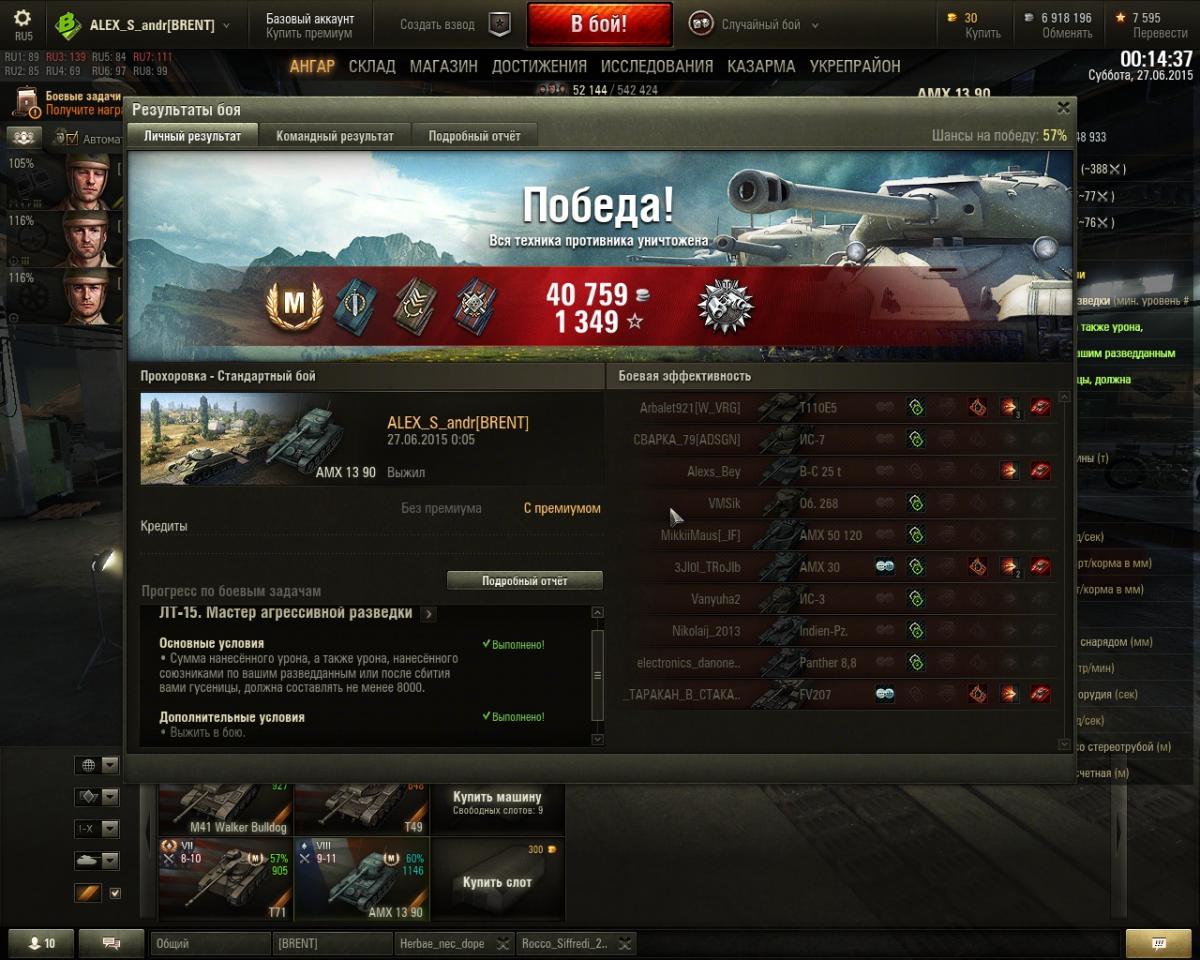
Task: Toggle the checkbox next to the orange stripe filter
Action: [114, 893]
